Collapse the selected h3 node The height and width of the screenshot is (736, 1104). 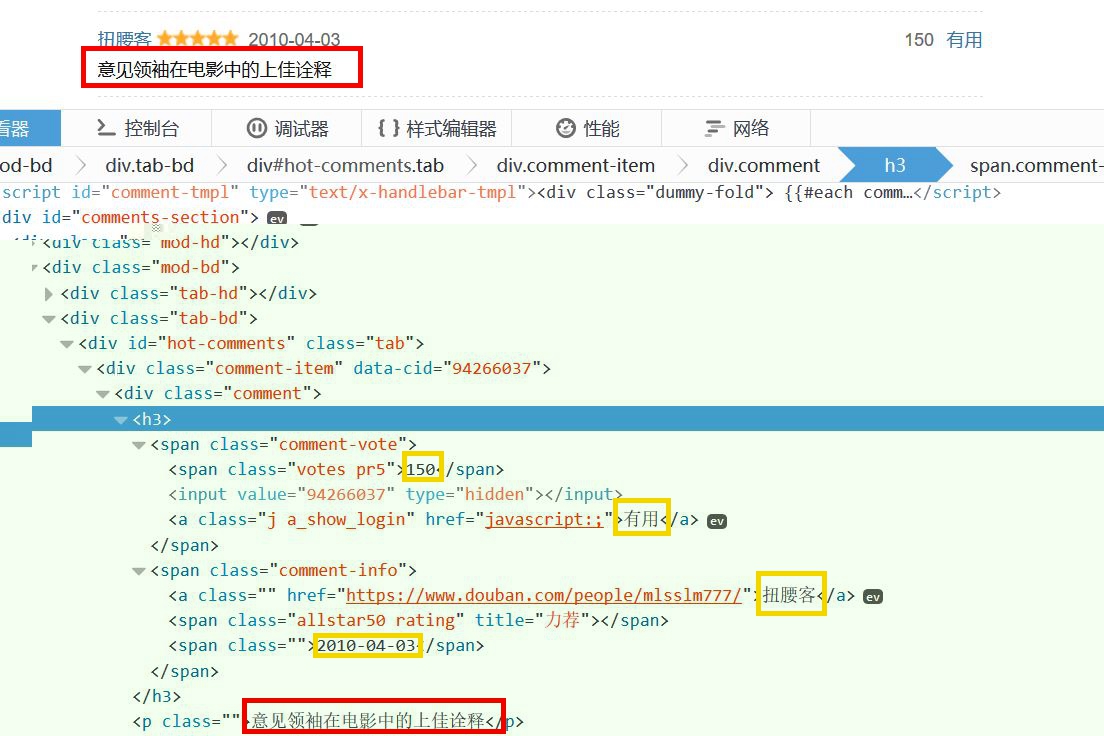click(x=120, y=420)
